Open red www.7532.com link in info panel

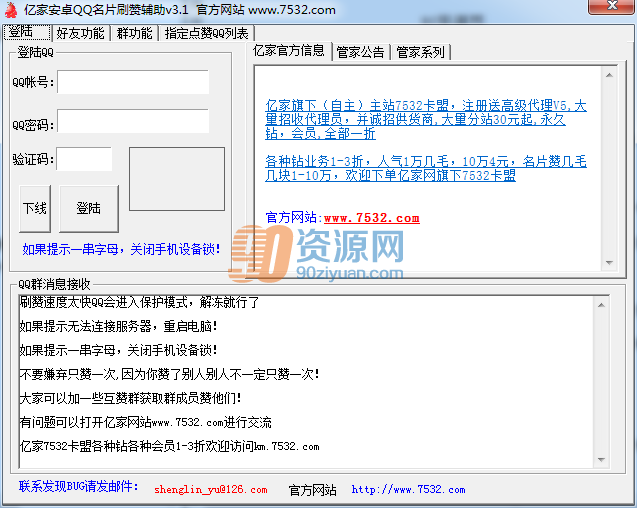[x=372, y=218]
